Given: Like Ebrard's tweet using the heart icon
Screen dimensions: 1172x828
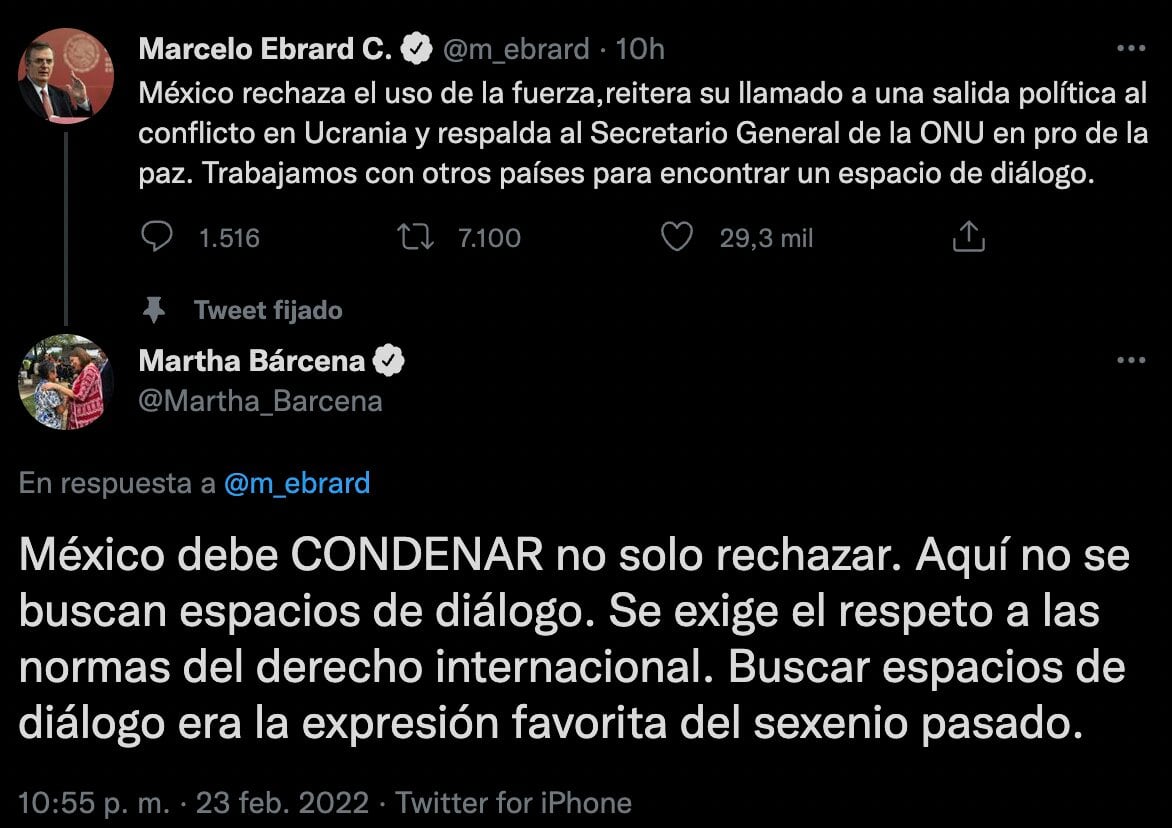Looking at the screenshot, I should pos(679,237).
